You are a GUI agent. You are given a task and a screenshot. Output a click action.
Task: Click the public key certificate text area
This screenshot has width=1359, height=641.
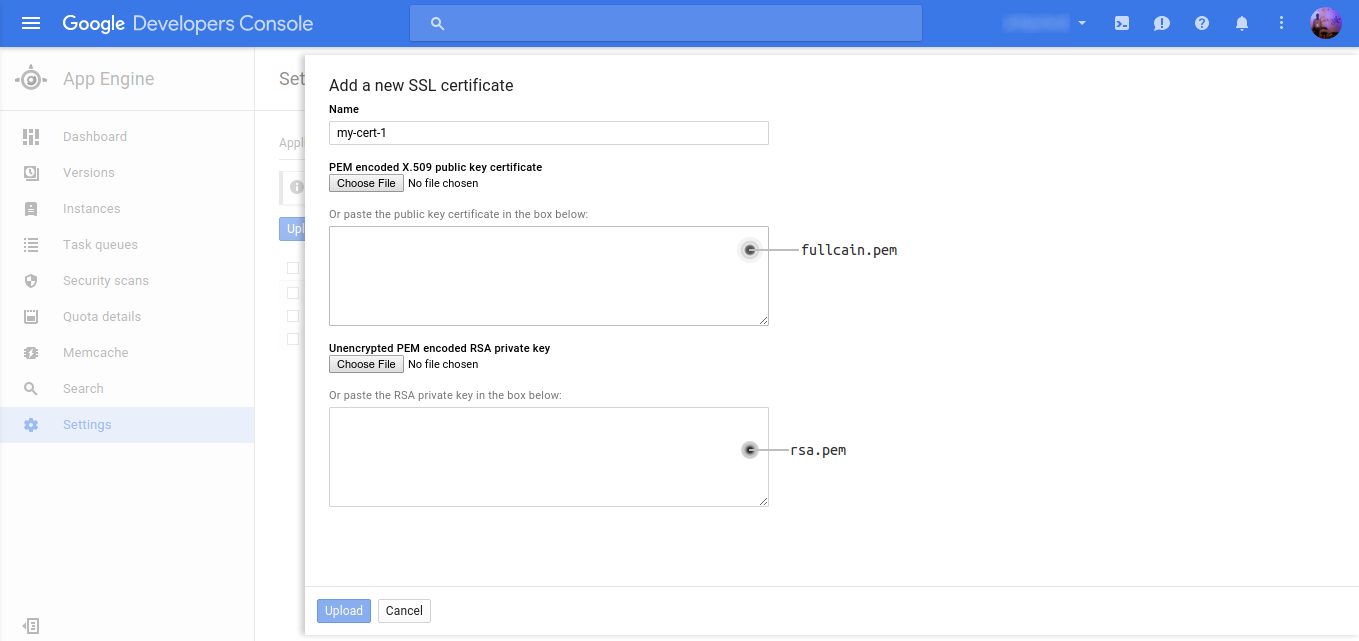(x=548, y=276)
